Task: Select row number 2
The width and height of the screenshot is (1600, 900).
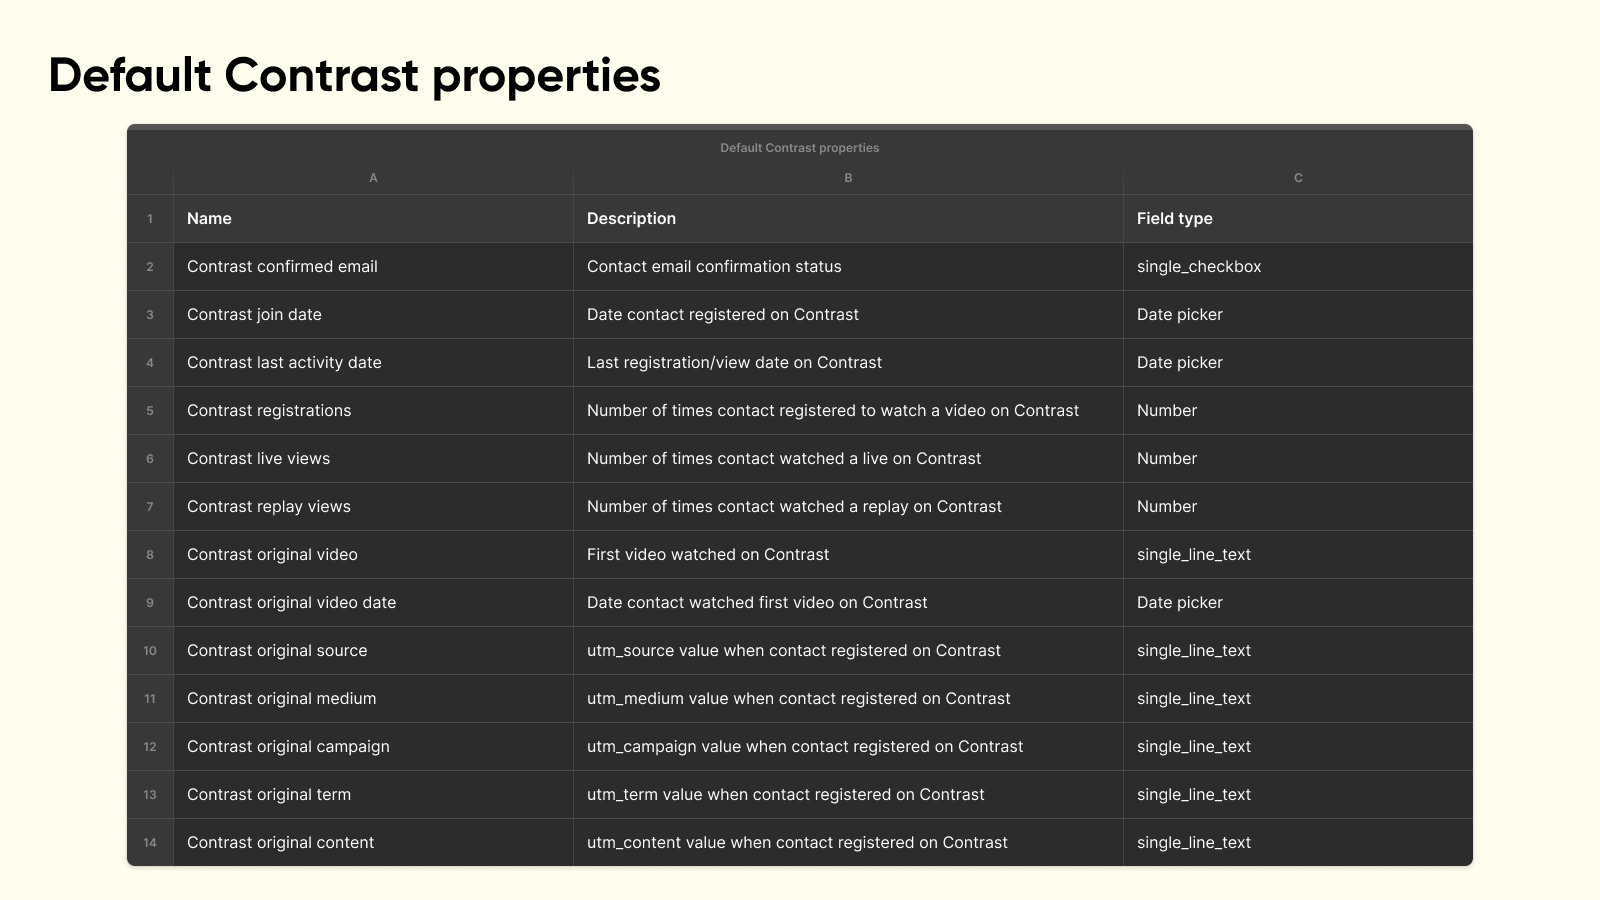Action: click(150, 266)
